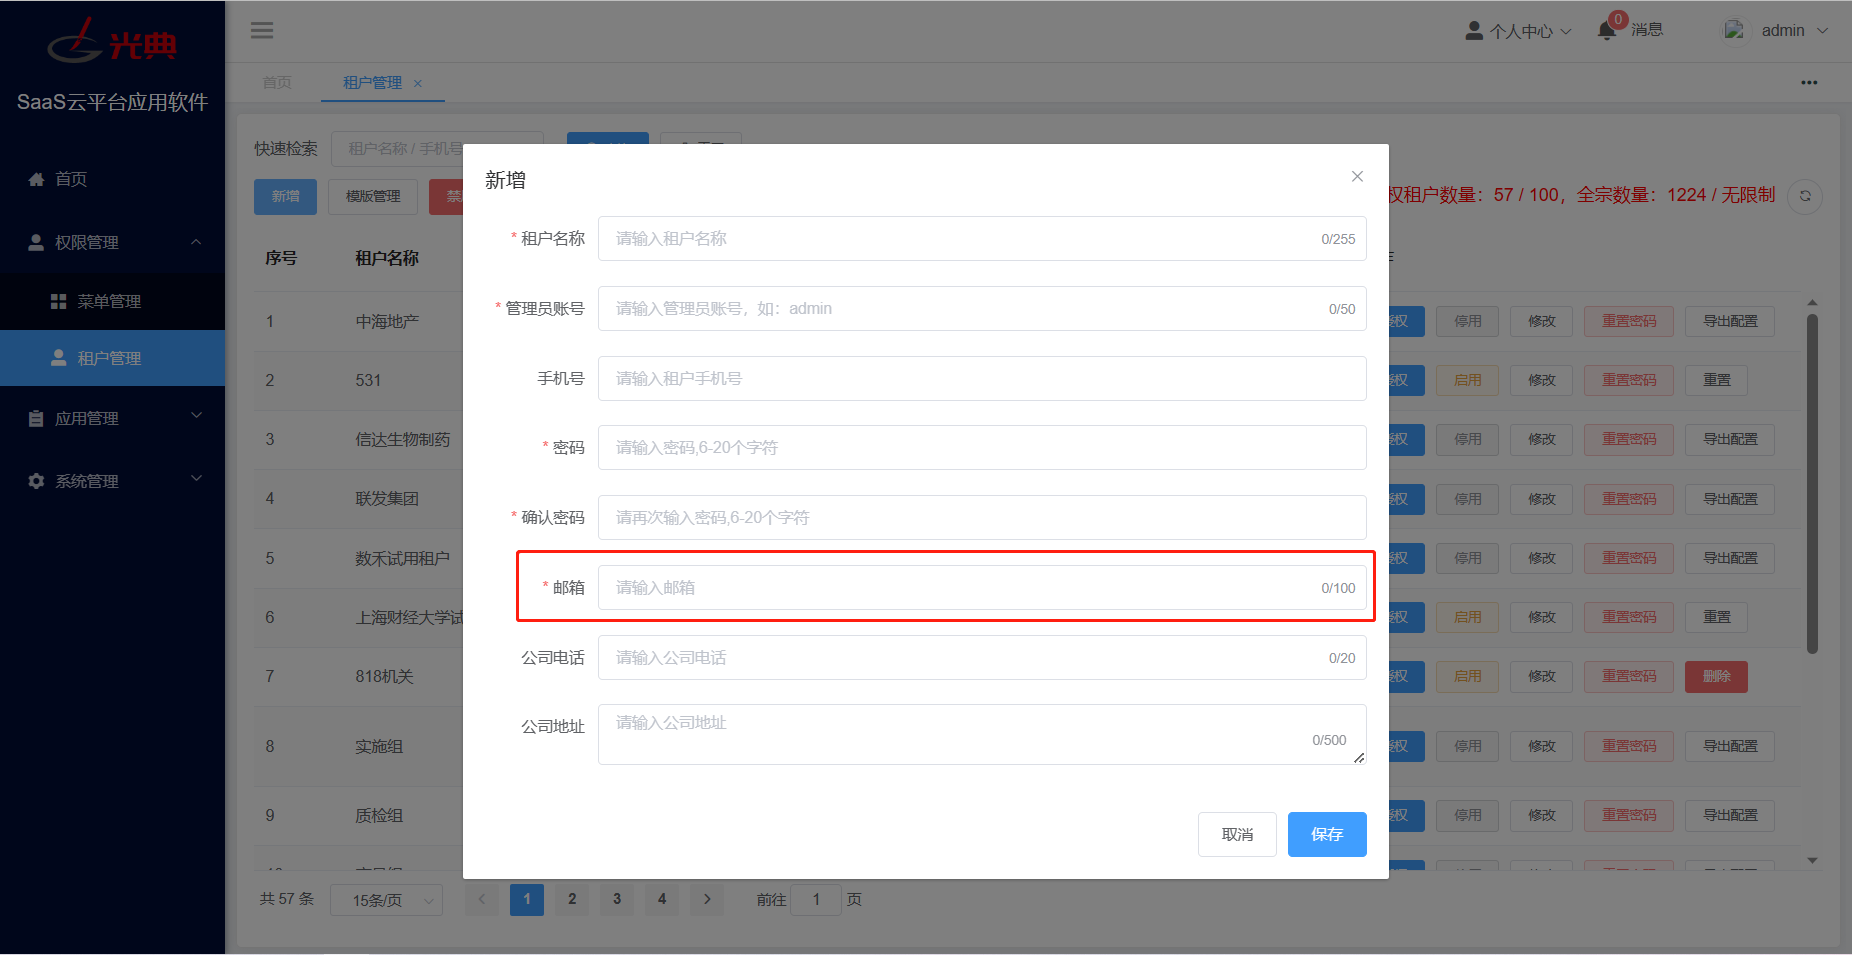The width and height of the screenshot is (1852, 955).
Task: Focus the 公司电话 input field
Action: coord(982,658)
